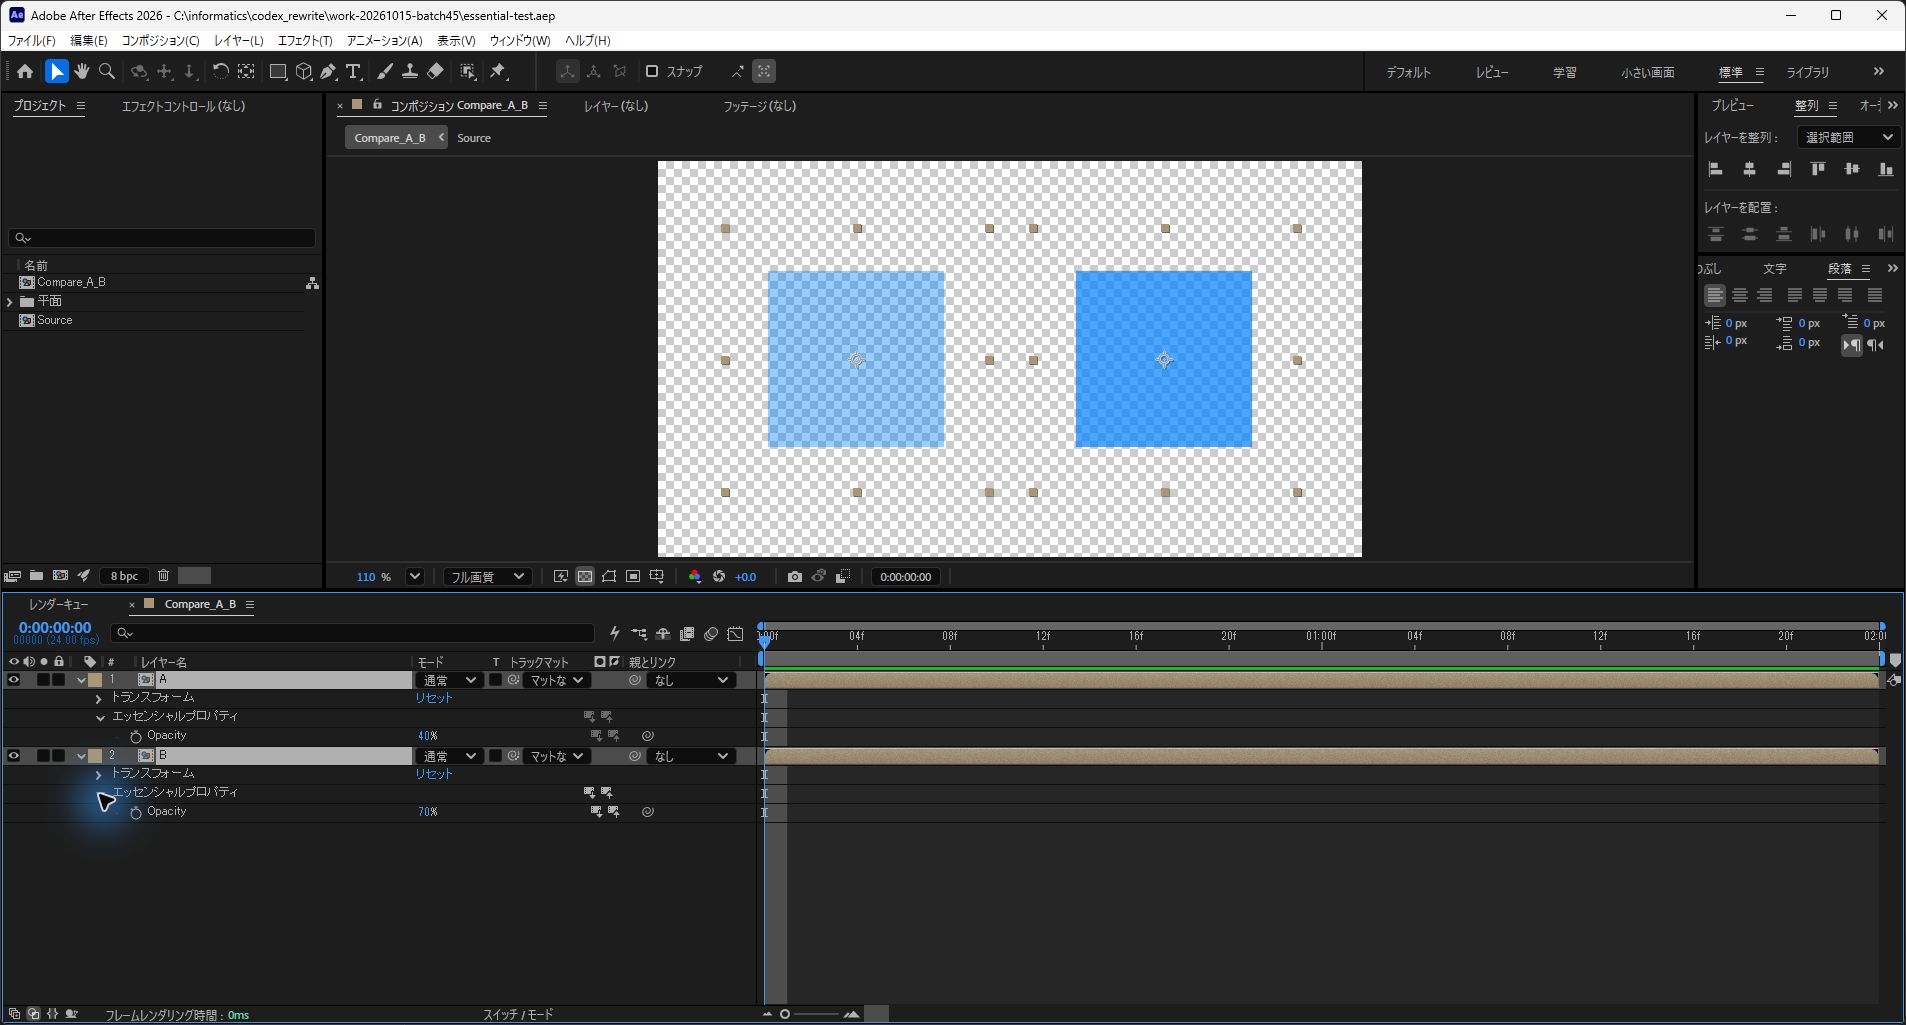Select the Home icon in toolbar
The width and height of the screenshot is (1906, 1025).
click(x=25, y=72)
